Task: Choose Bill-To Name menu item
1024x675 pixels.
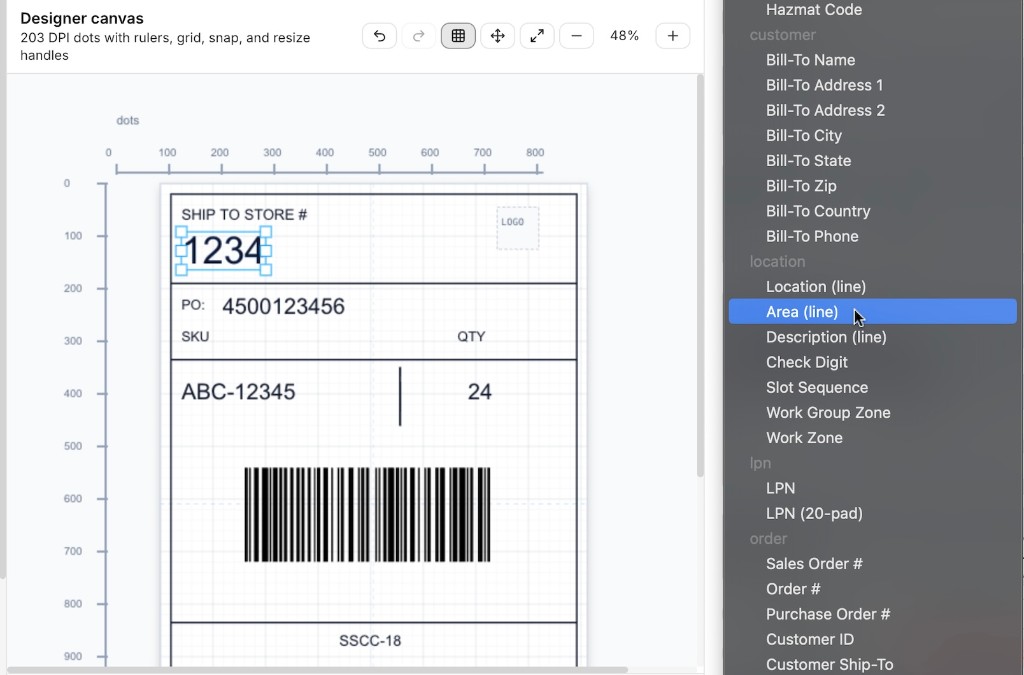Action: [872, 60]
